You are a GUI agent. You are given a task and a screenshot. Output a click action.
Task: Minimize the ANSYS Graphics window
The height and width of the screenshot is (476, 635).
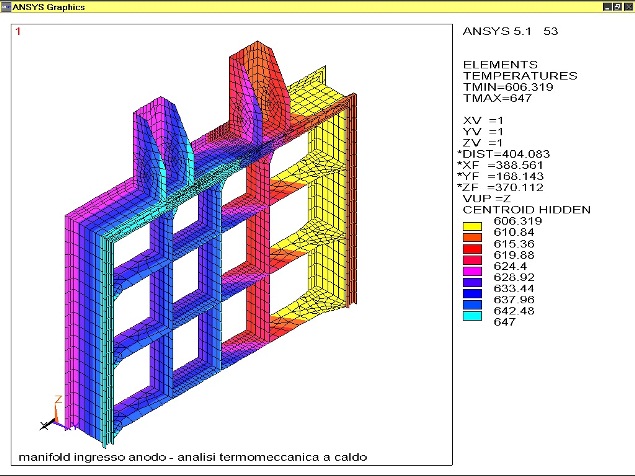[x=607, y=7]
